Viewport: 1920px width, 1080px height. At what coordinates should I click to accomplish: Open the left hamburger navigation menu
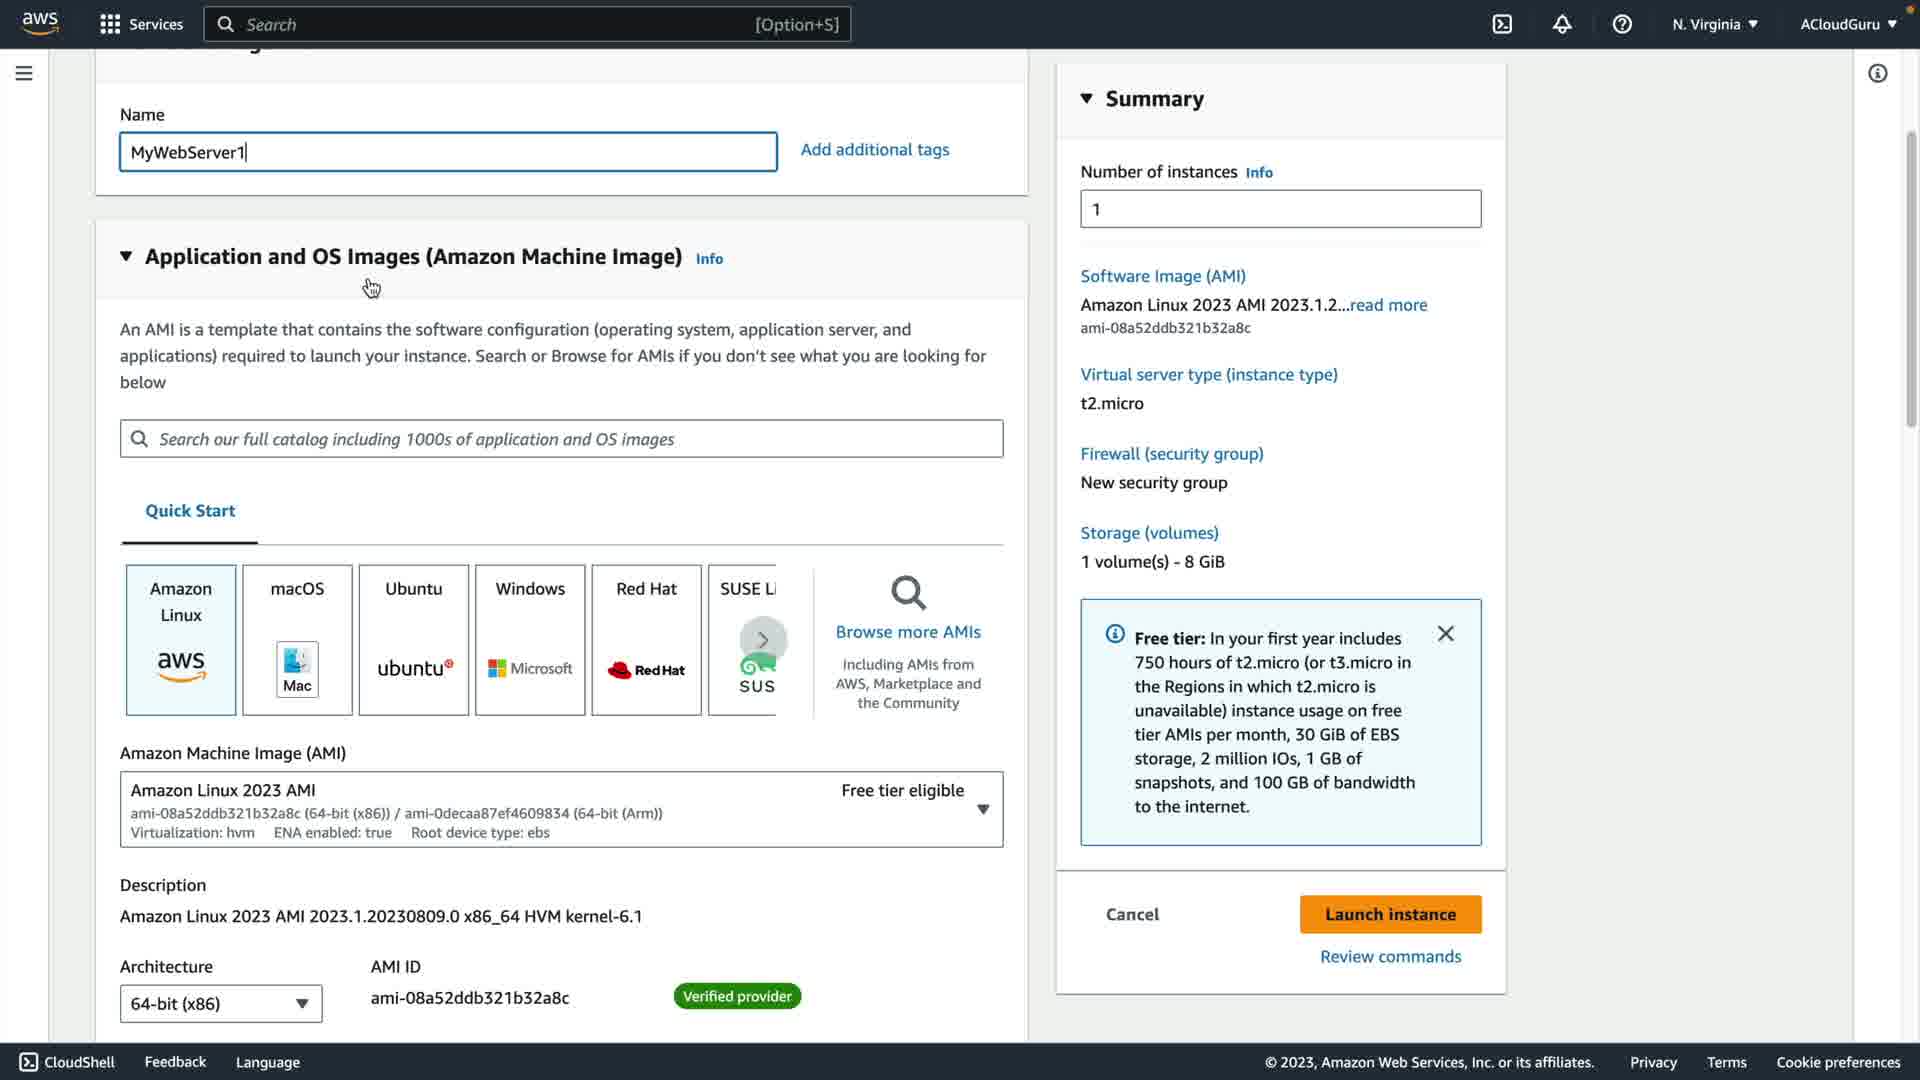pos(24,73)
